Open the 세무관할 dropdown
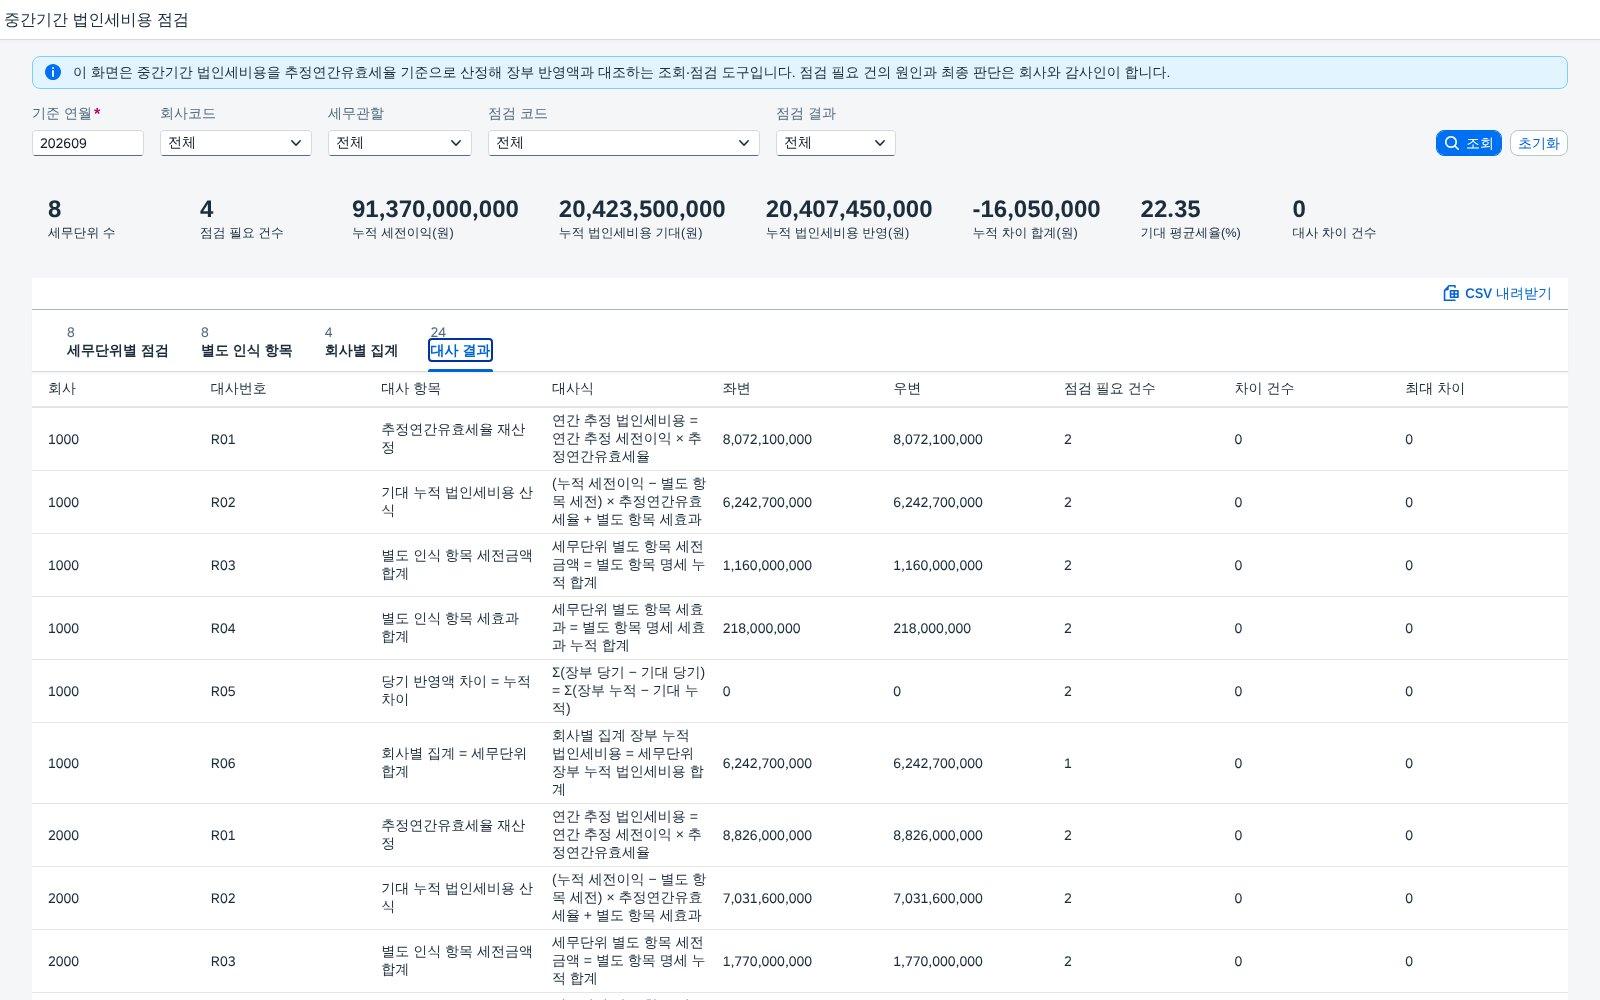Viewport: 1600px width, 1000px height. tap(400, 143)
